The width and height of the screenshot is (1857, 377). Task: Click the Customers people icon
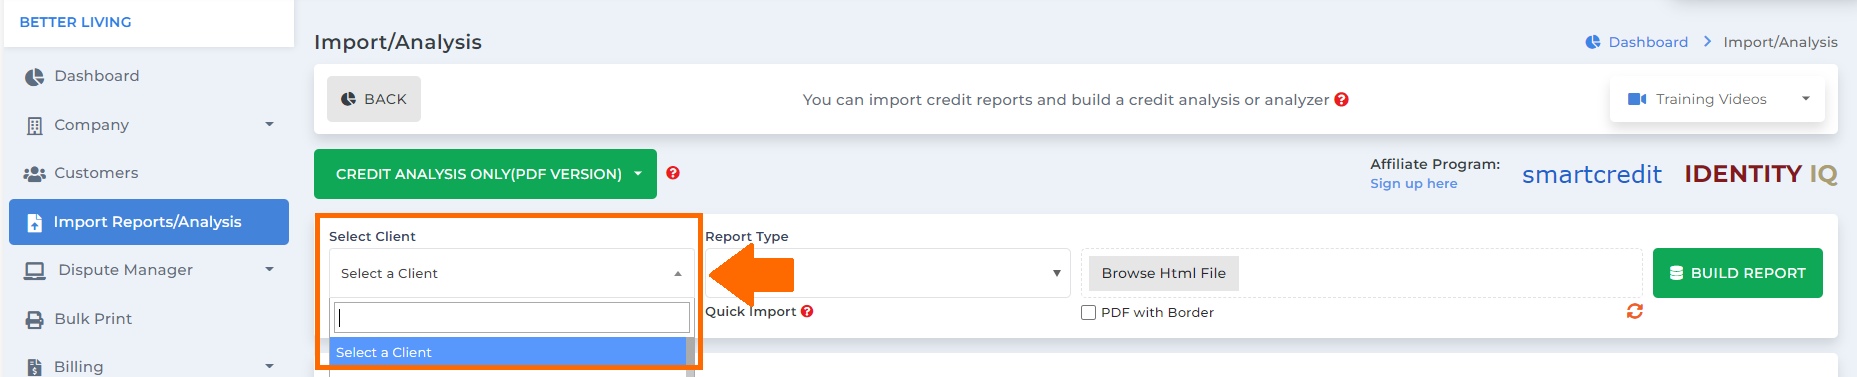tap(35, 174)
